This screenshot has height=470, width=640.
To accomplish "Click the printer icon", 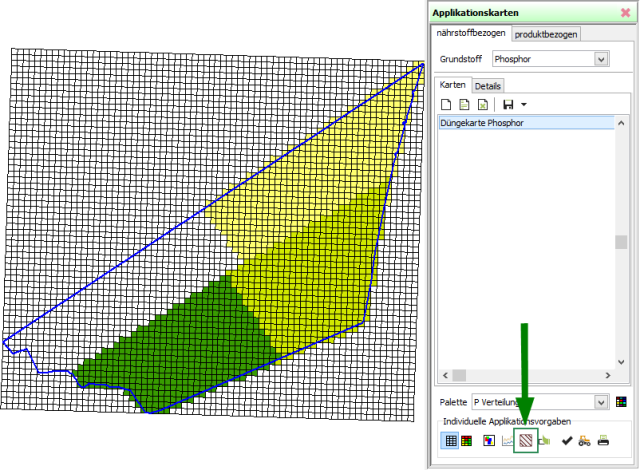I will pyautogui.click(x=603, y=440).
